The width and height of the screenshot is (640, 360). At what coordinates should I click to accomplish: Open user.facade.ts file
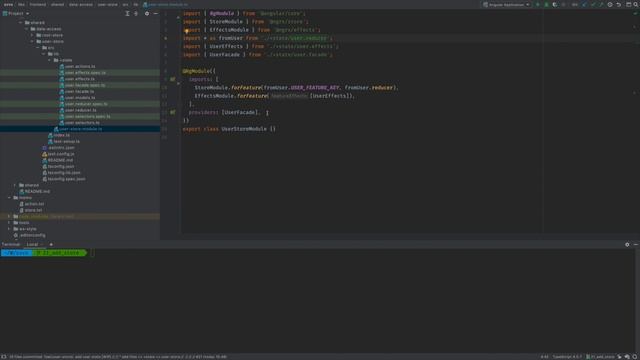(x=76, y=91)
